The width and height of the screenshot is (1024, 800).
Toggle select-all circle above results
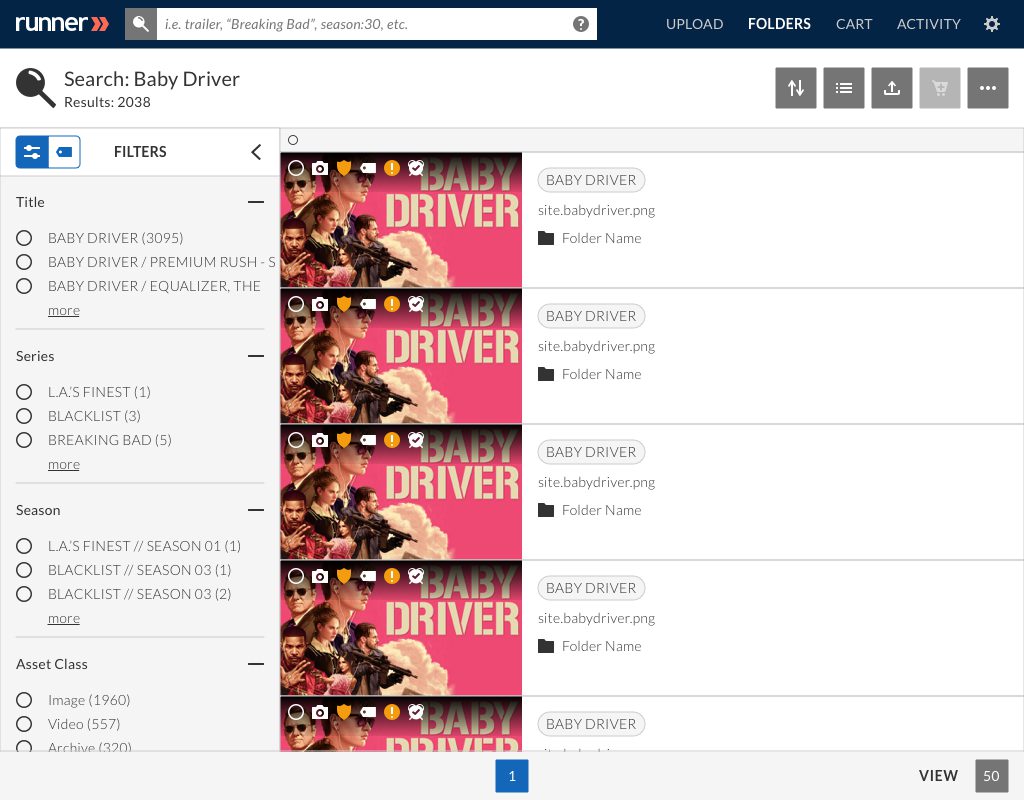point(293,140)
